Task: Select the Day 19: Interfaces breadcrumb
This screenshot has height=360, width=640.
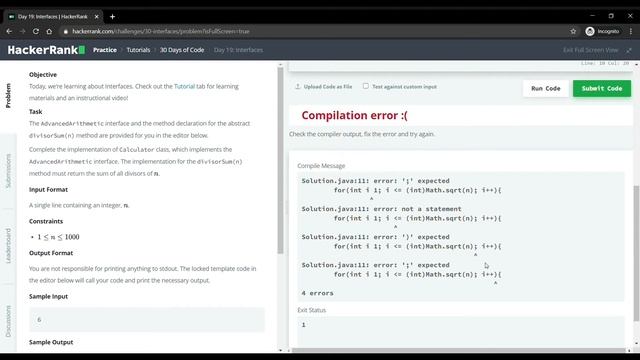Action: pos(238,50)
